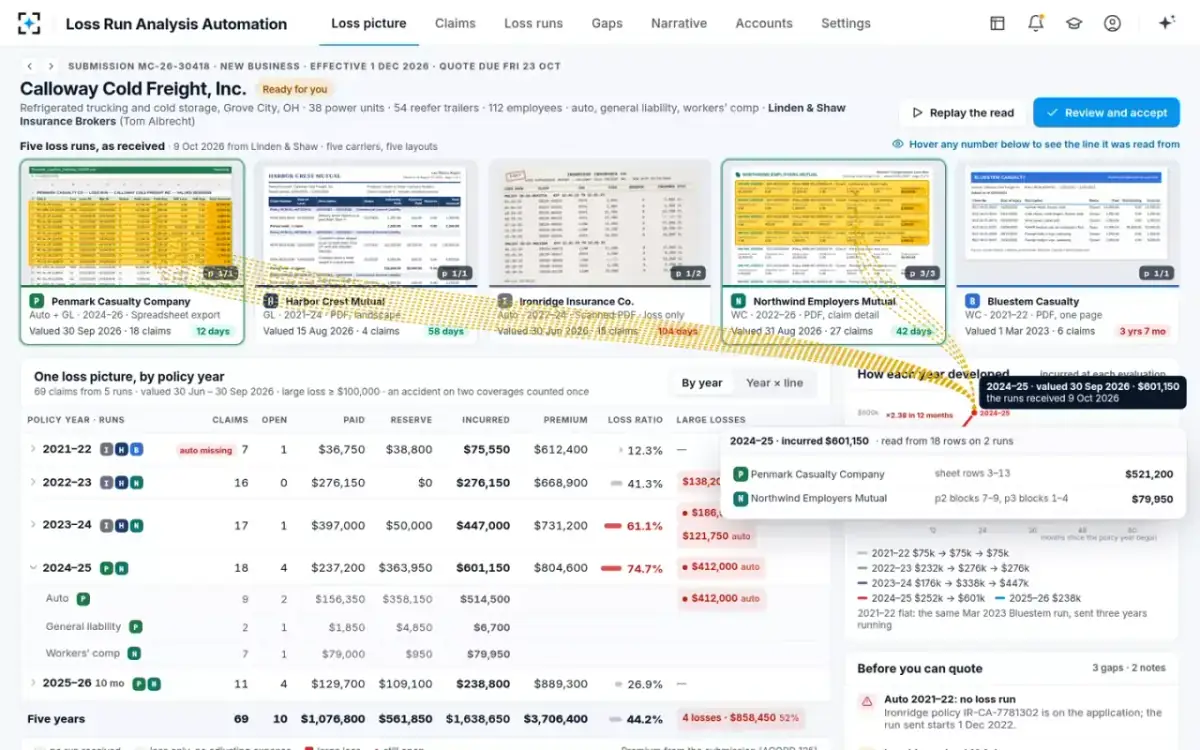Click the Northwind Employers N badge
The image size is (1200, 750).
[739, 301]
